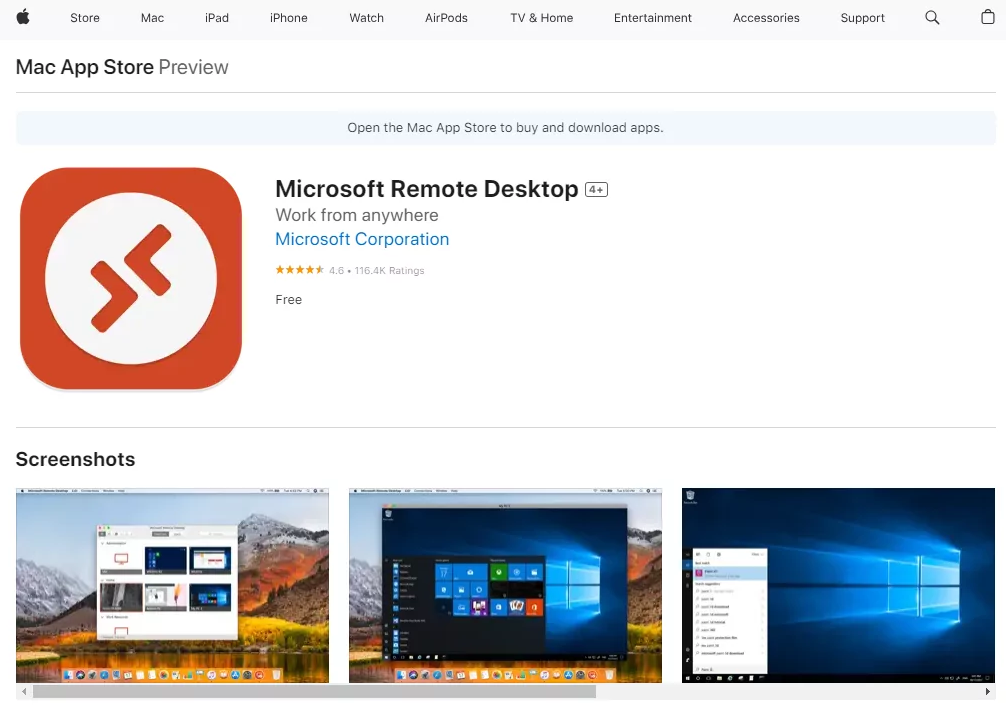This screenshot has width=1006, height=706.
Task: Click the Mac App Store heading link
Action: 85,67
